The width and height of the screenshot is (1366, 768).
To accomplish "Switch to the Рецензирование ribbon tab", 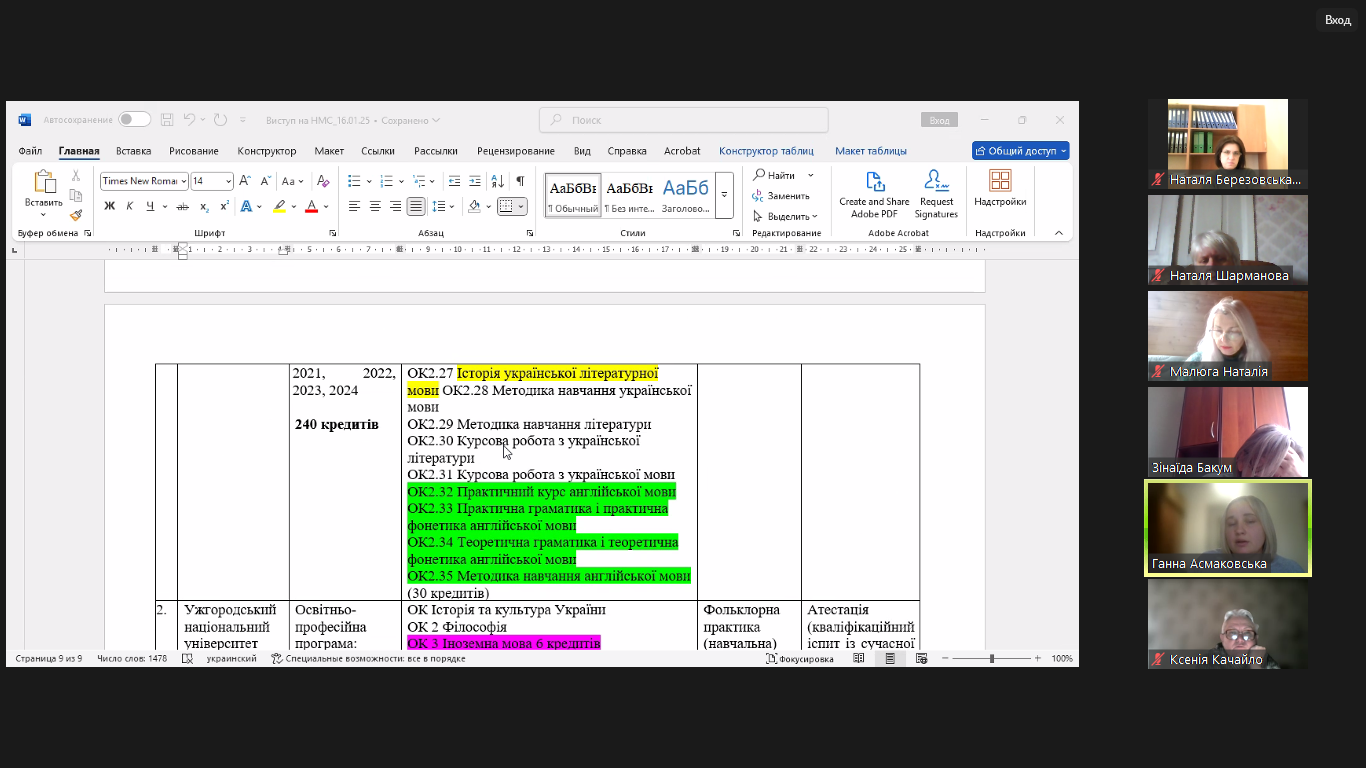I will [515, 151].
